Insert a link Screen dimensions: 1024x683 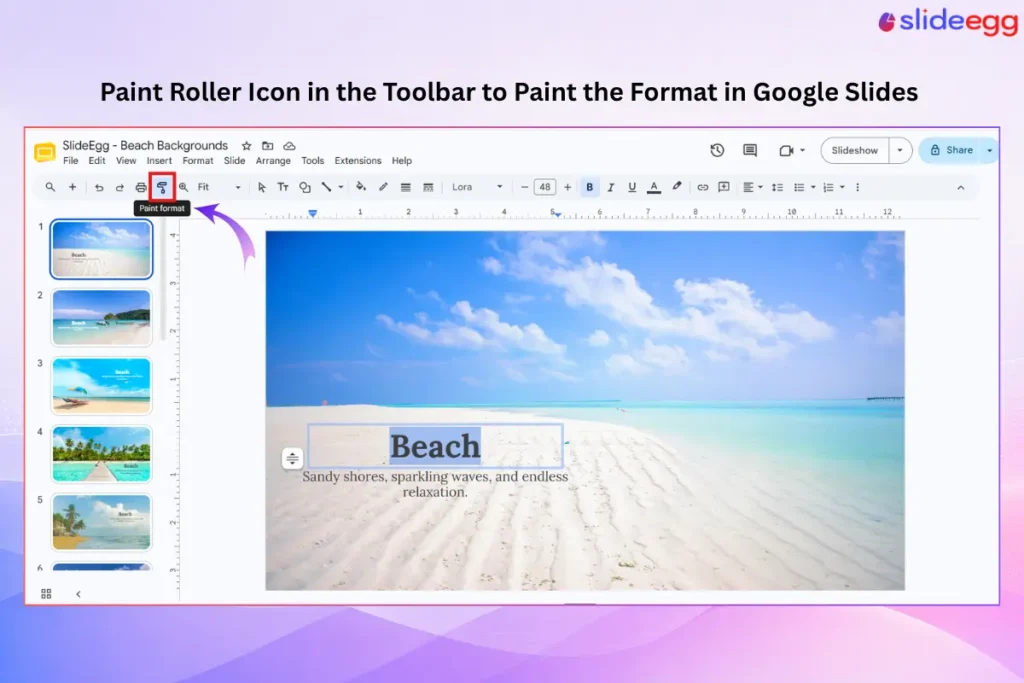(703, 187)
